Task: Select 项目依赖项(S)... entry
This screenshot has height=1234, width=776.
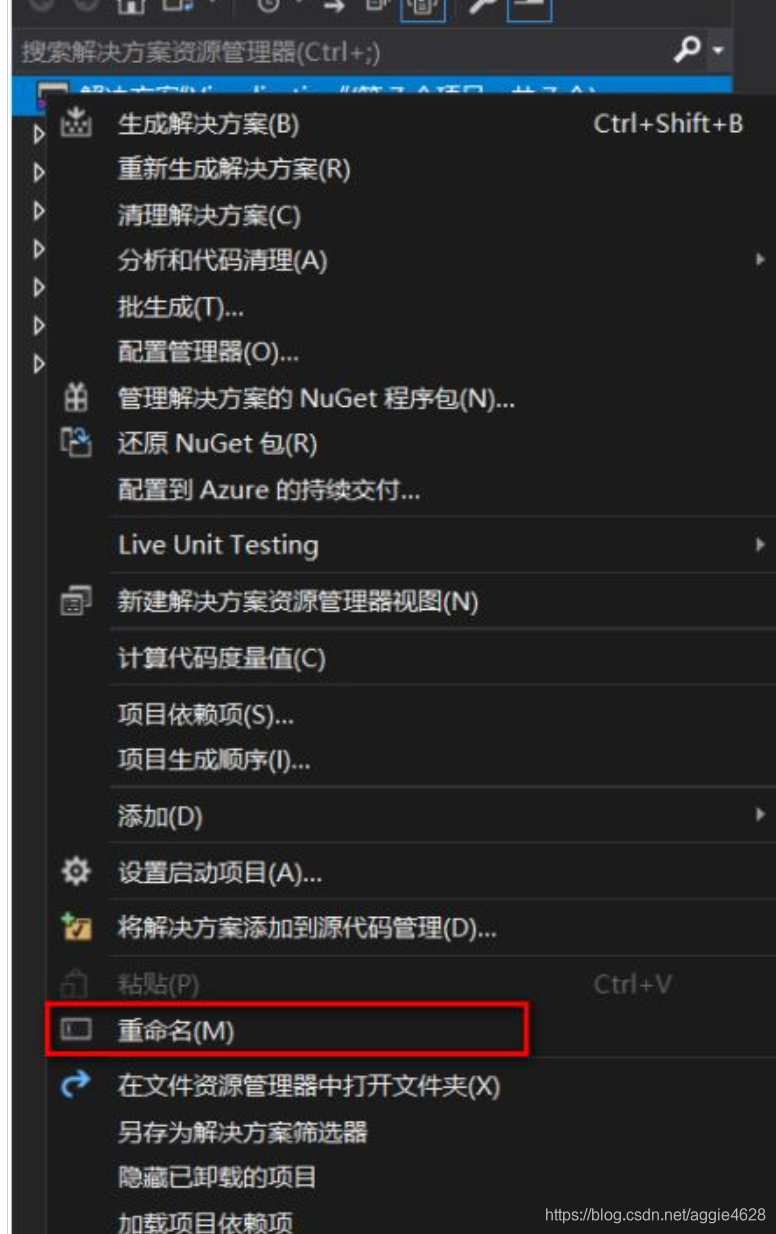Action: click(206, 714)
